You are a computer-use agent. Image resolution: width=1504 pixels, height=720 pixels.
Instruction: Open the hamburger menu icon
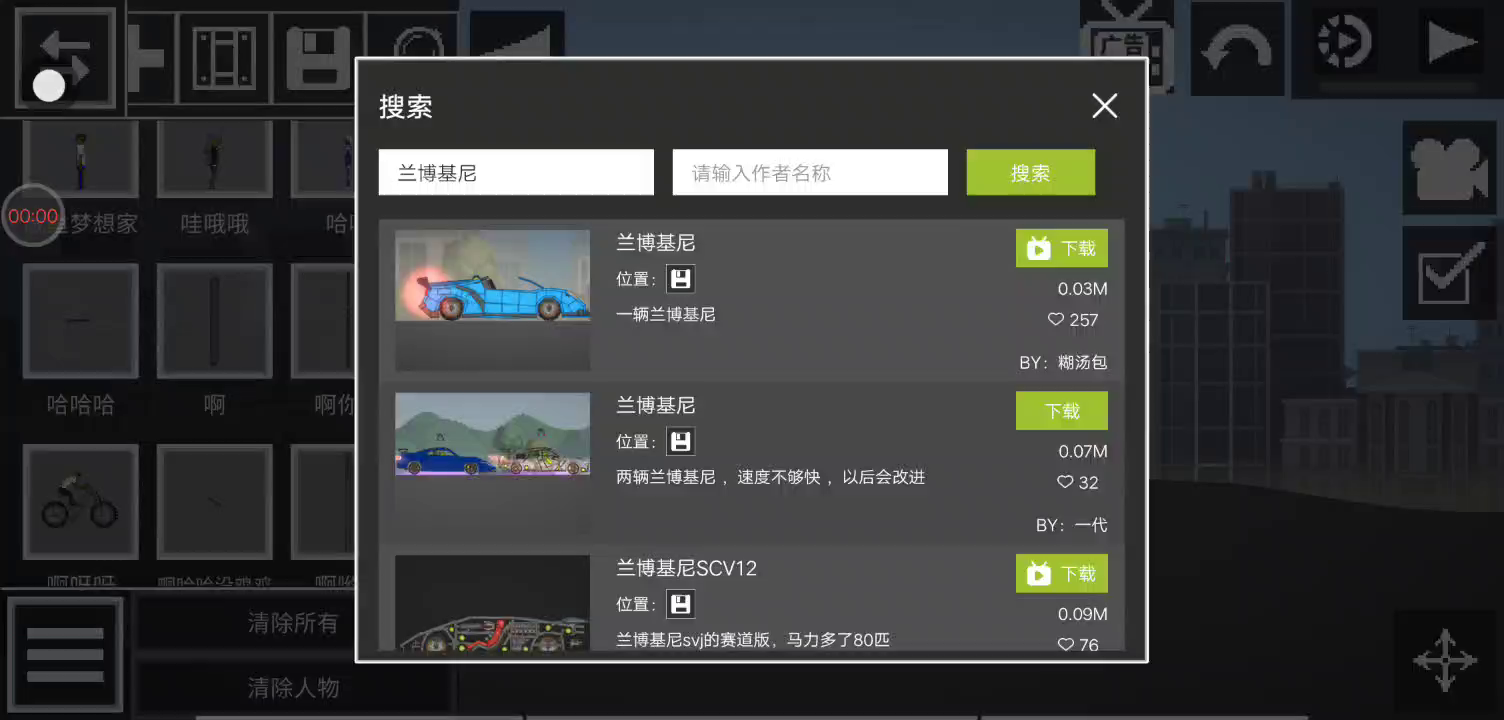[x=65, y=655]
